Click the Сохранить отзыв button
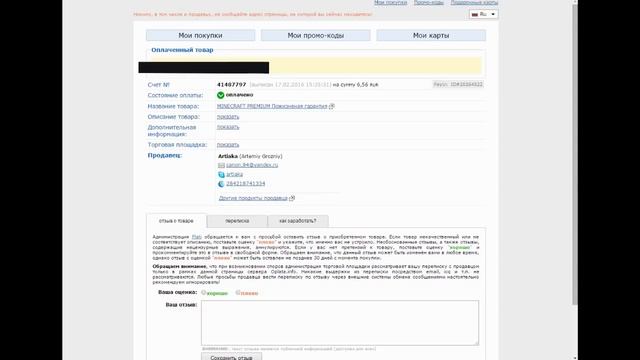This screenshot has height=360, width=640. click(231, 357)
